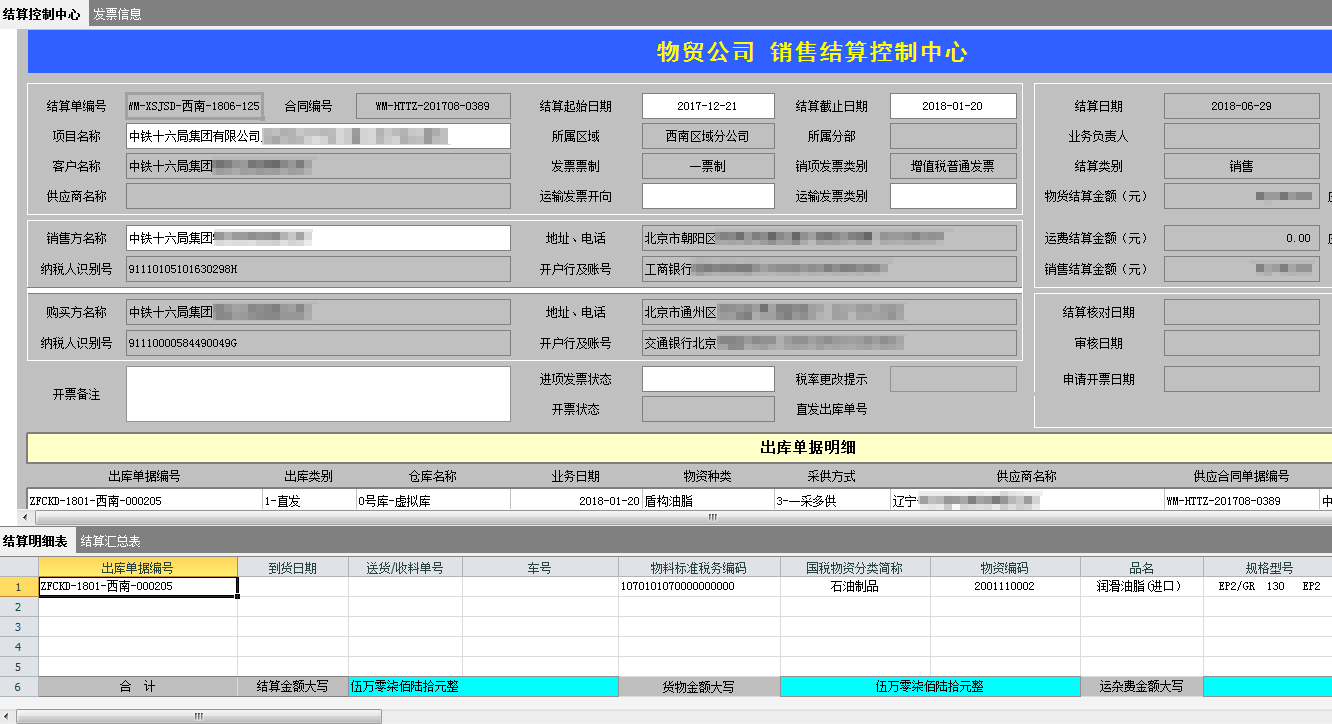Click the 工商银行 account field
Screen dimensions: 1332x724
(829, 269)
